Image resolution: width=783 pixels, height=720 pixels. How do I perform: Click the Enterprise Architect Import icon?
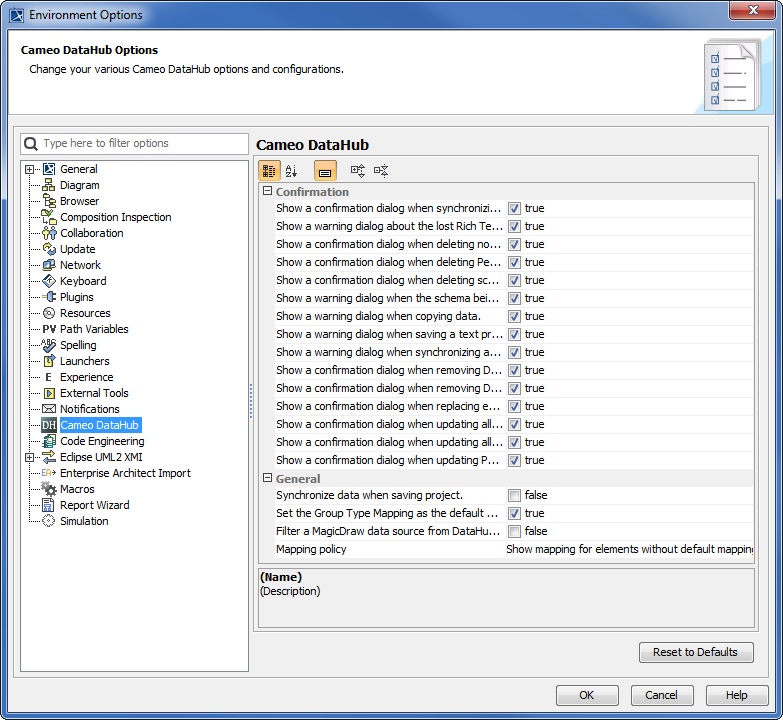click(48, 473)
